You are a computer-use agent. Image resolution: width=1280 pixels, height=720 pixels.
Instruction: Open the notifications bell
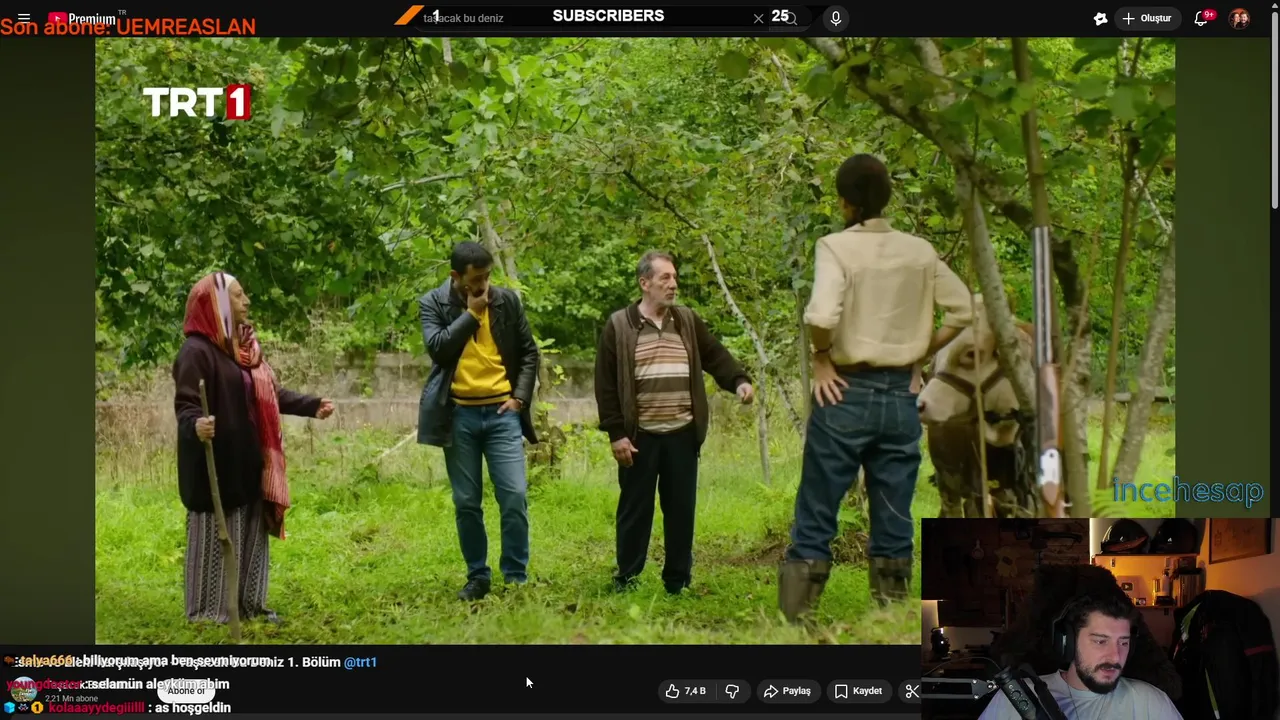click(1202, 18)
